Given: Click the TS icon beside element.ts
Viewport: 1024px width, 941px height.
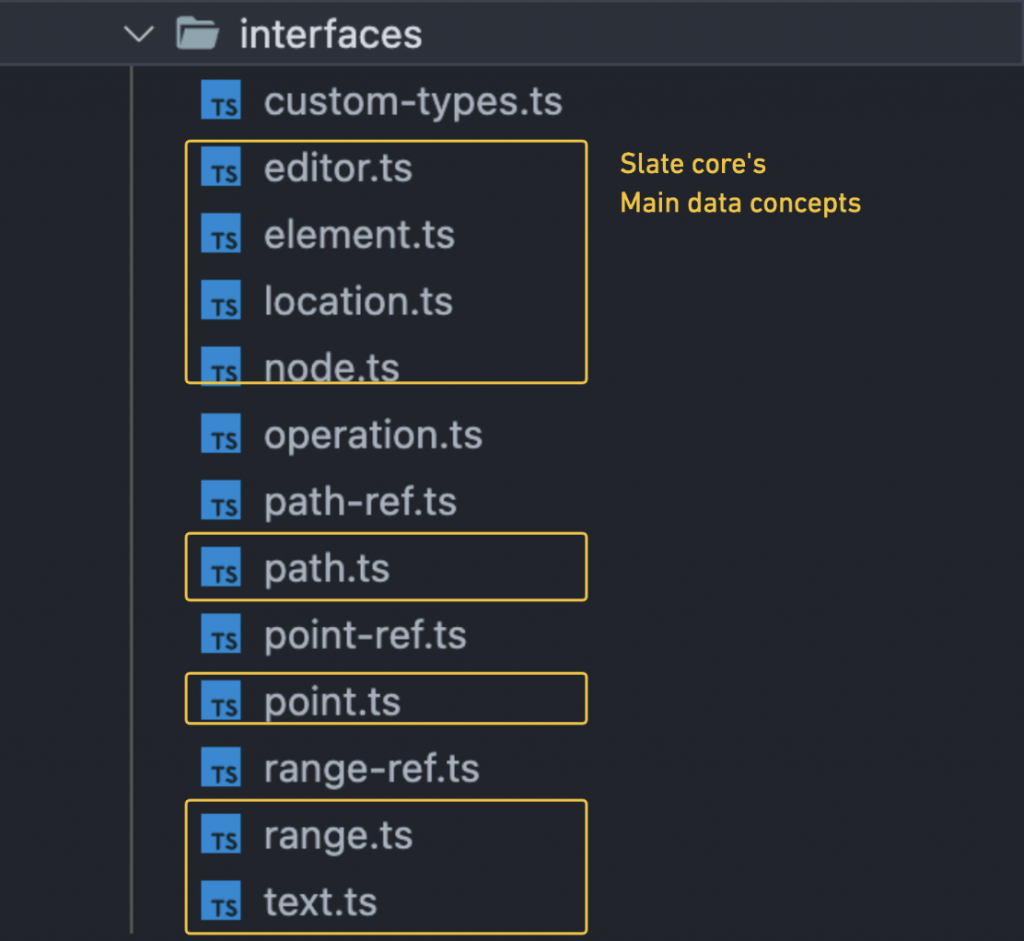Looking at the screenshot, I should (221, 235).
